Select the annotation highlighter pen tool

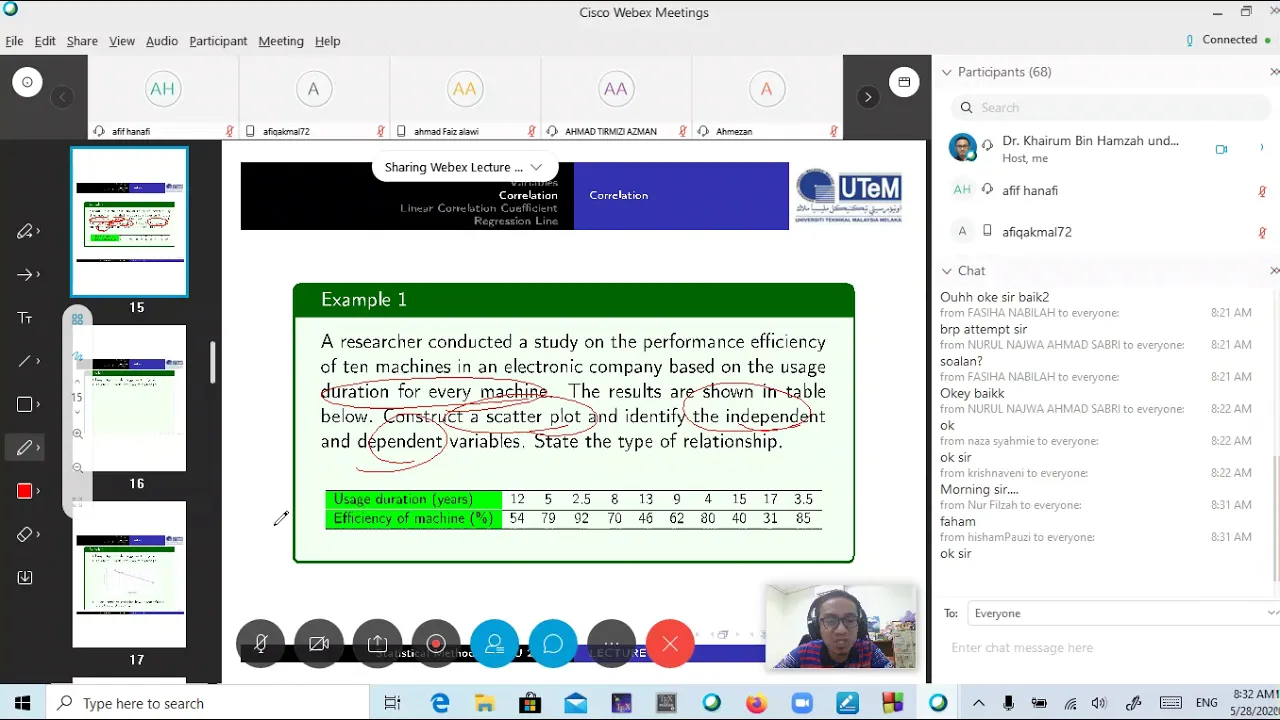click(25, 231)
